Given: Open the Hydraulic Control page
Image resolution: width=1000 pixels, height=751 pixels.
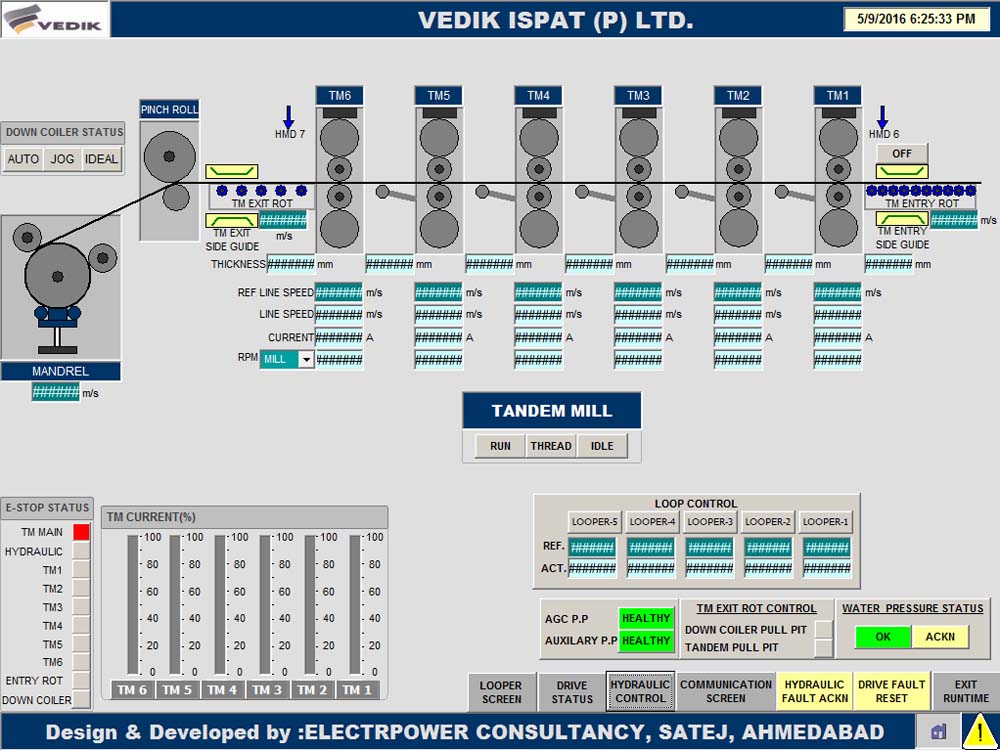Looking at the screenshot, I should tap(640, 691).
